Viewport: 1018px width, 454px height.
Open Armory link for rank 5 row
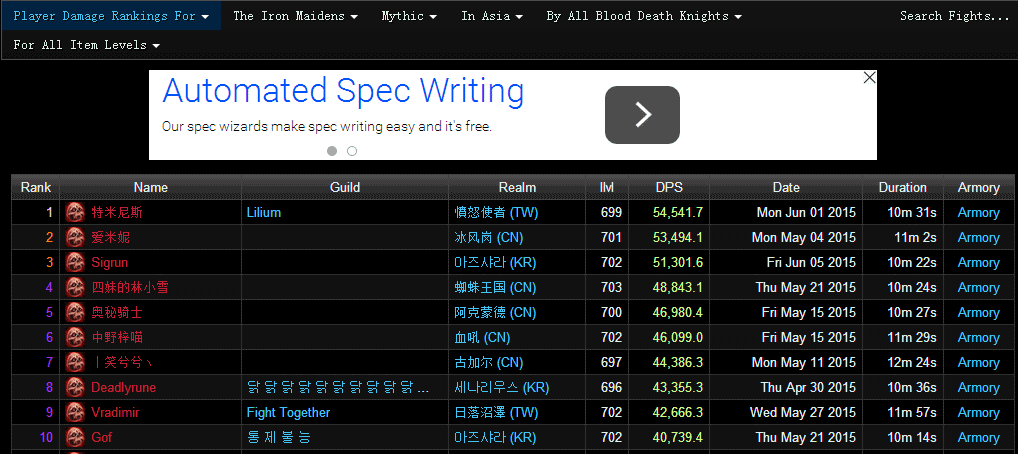coord(978,312)
